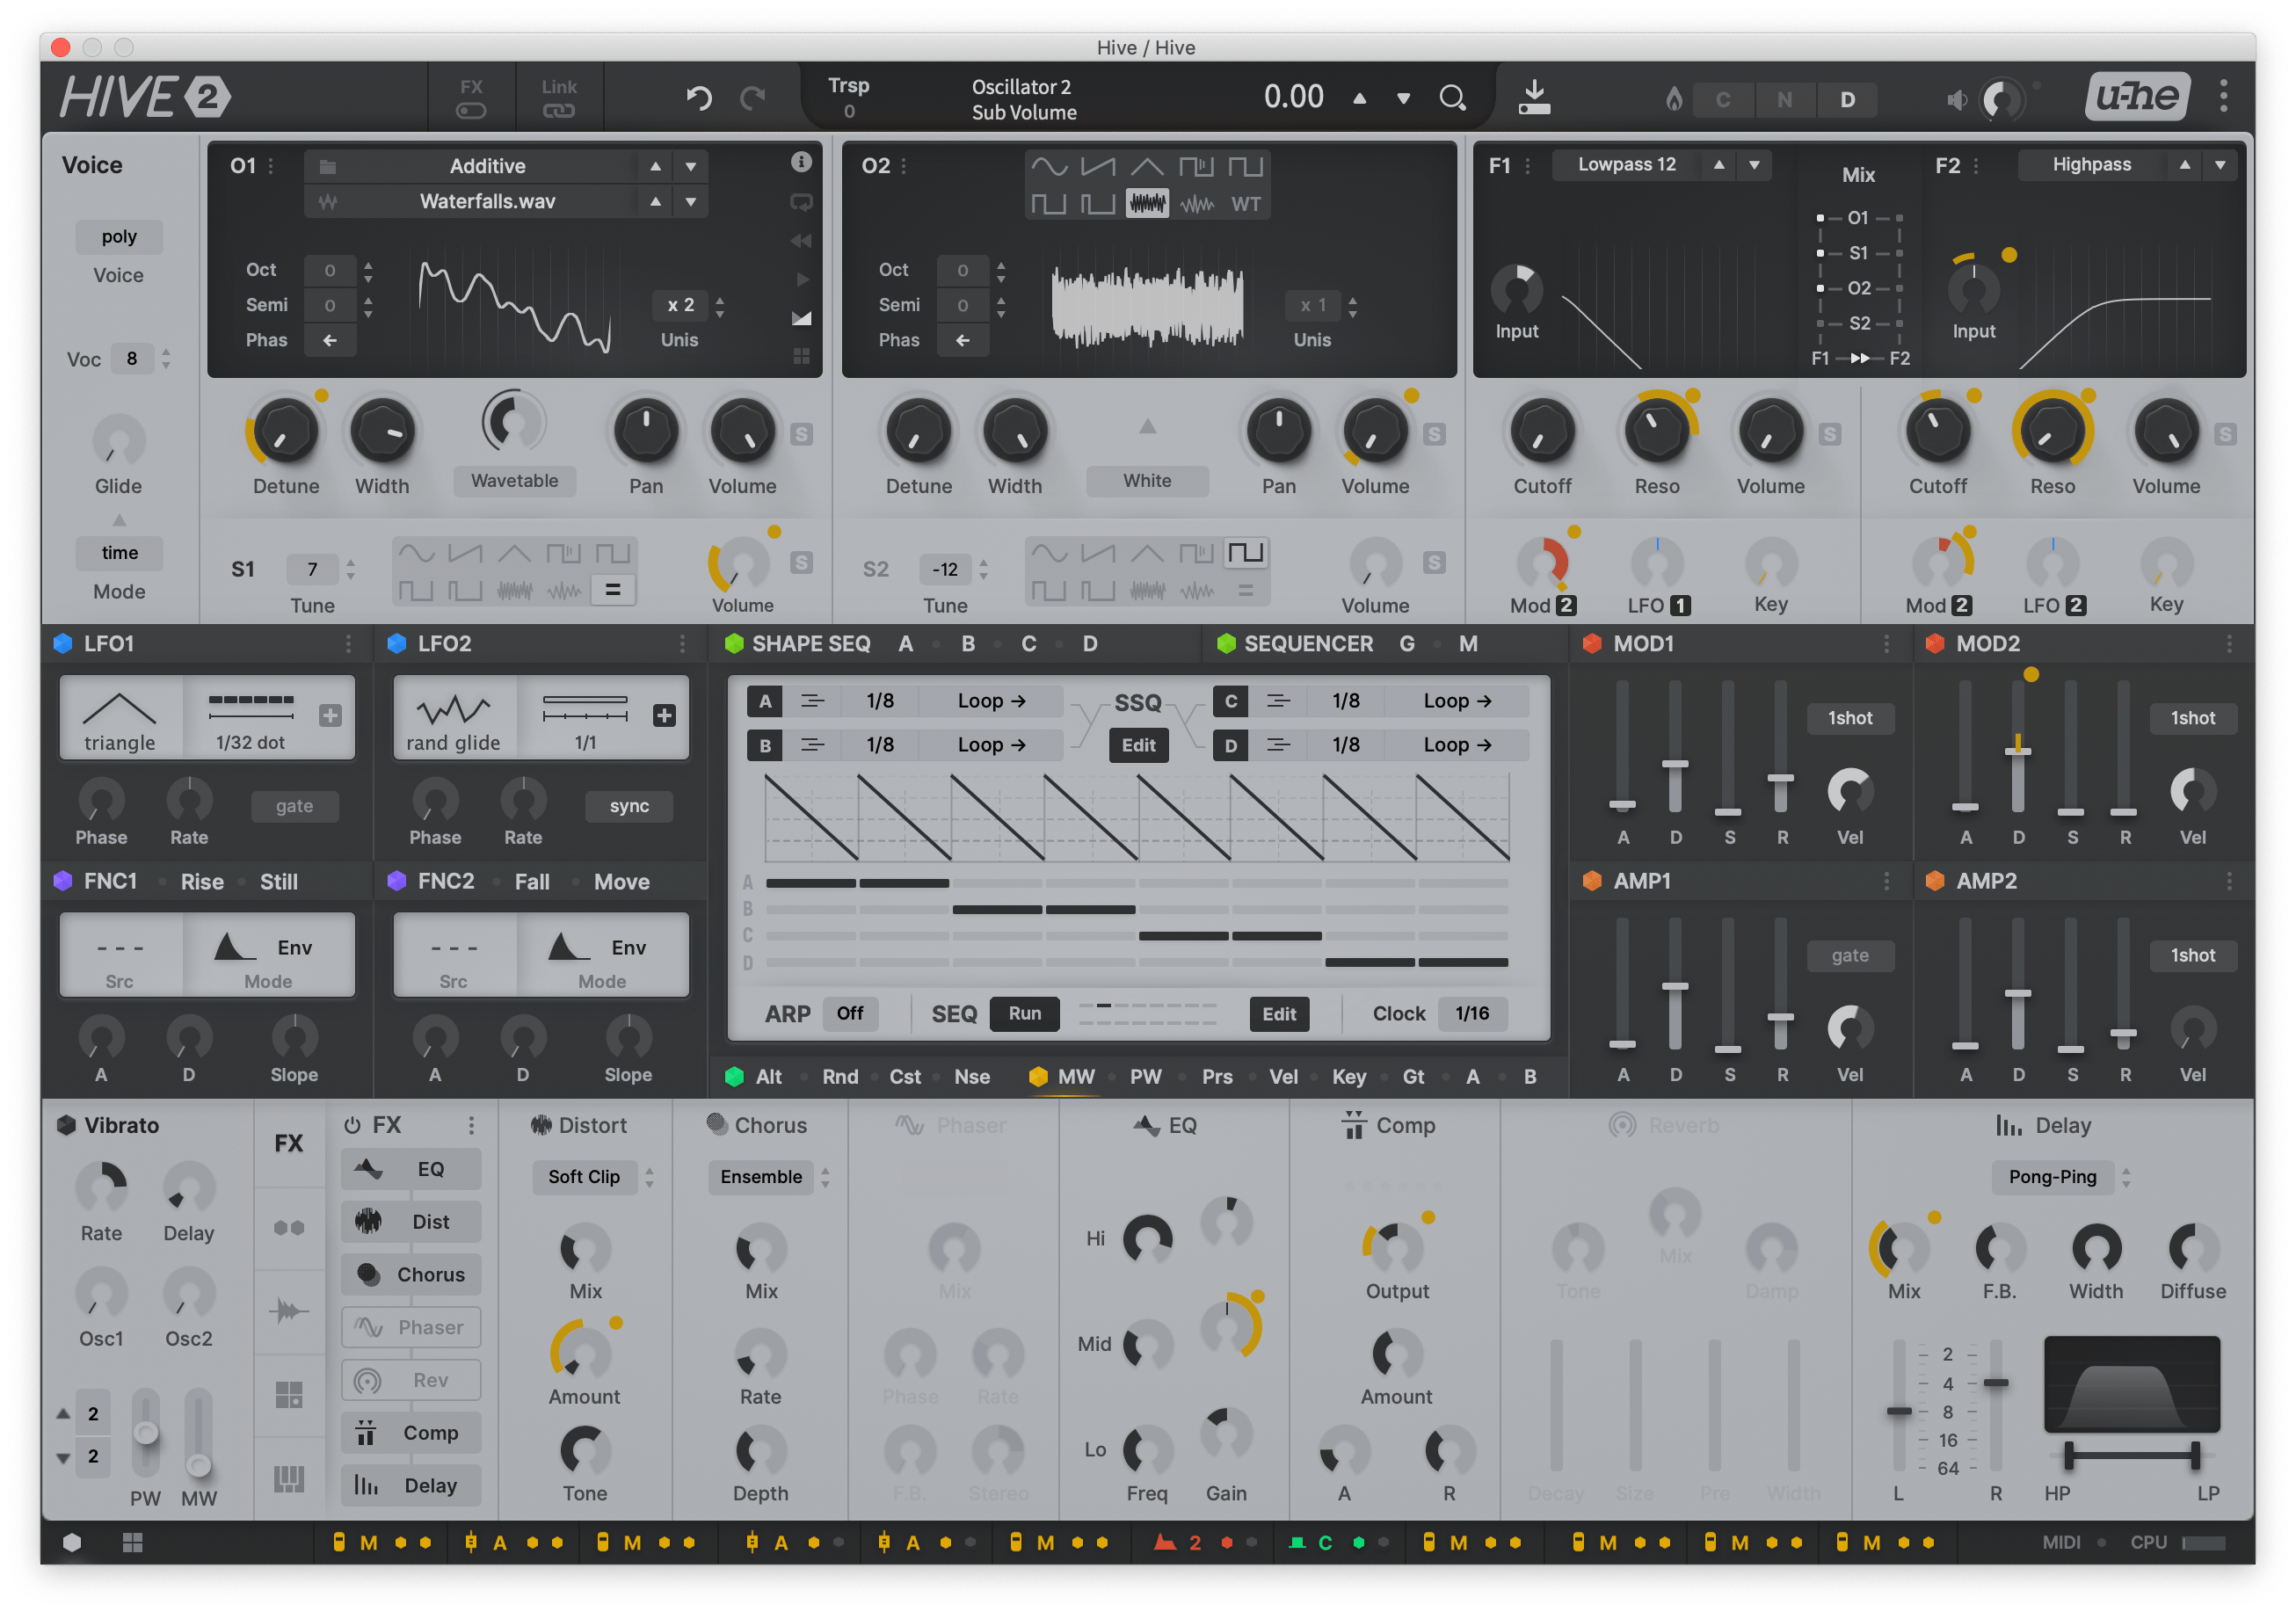Click the poly voice mode button
This screenshot has width=2296, height=1612.
pos(119,236)
